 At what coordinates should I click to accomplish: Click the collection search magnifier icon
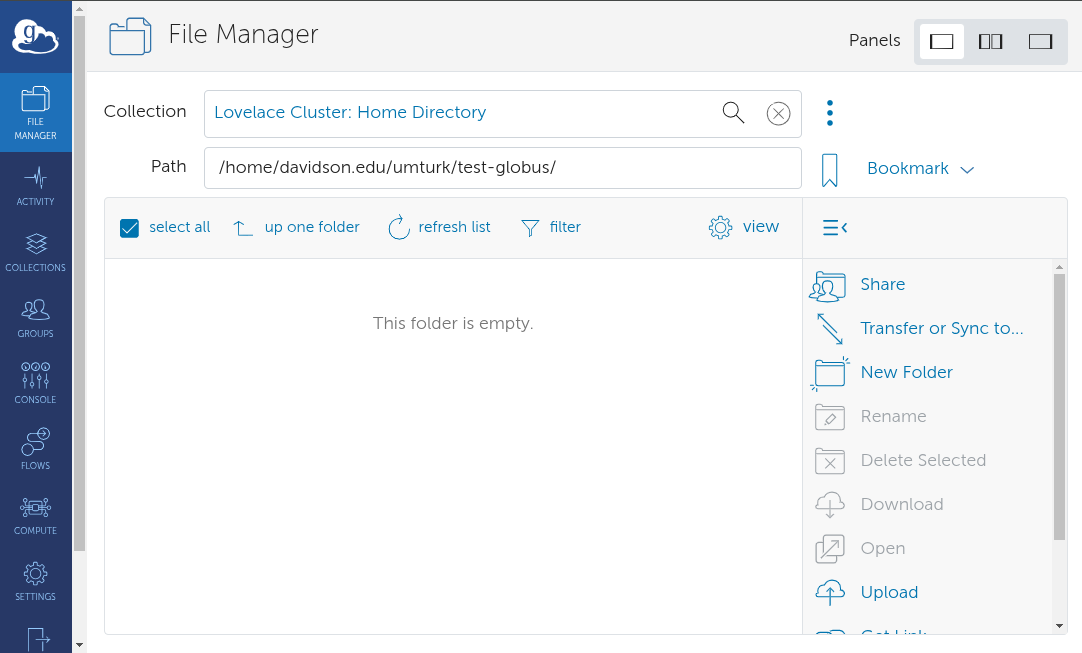click(x=734, y=113)
